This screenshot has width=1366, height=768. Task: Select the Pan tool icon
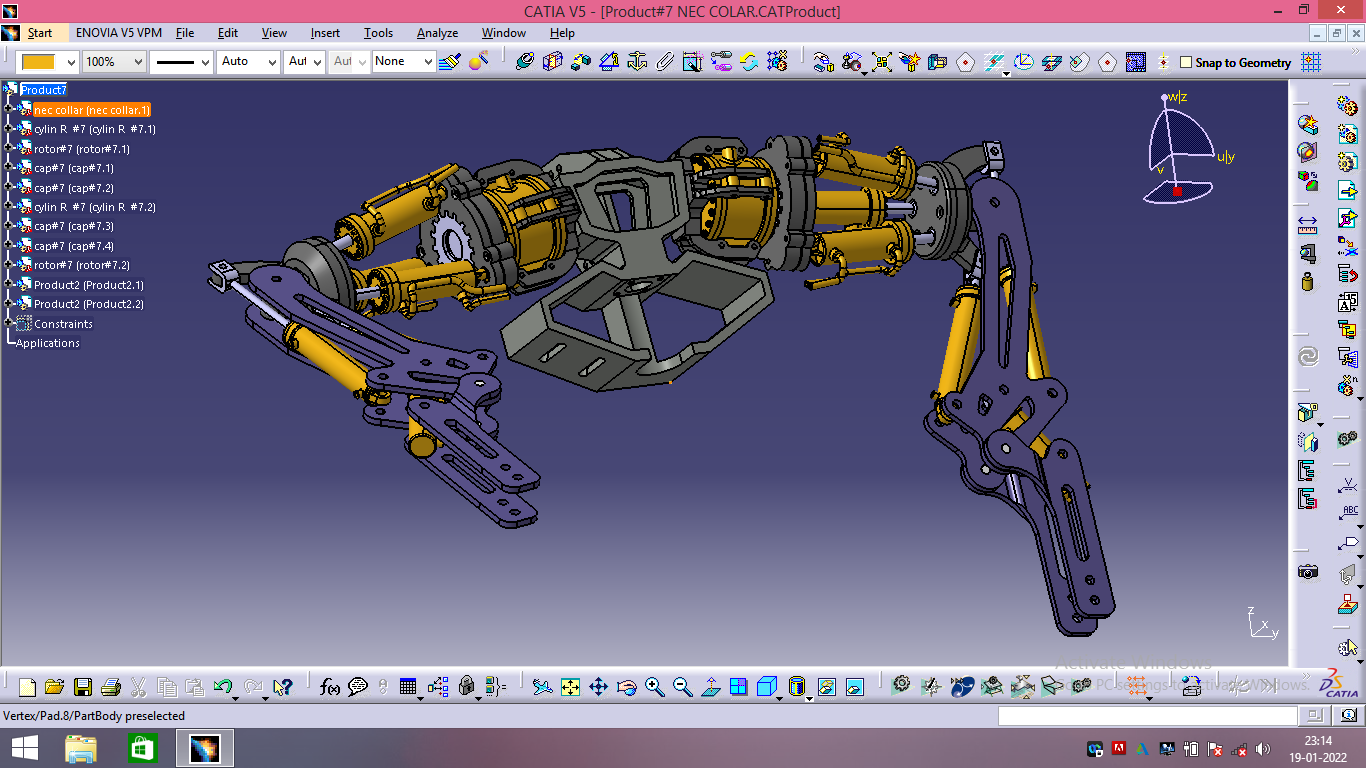598,687
